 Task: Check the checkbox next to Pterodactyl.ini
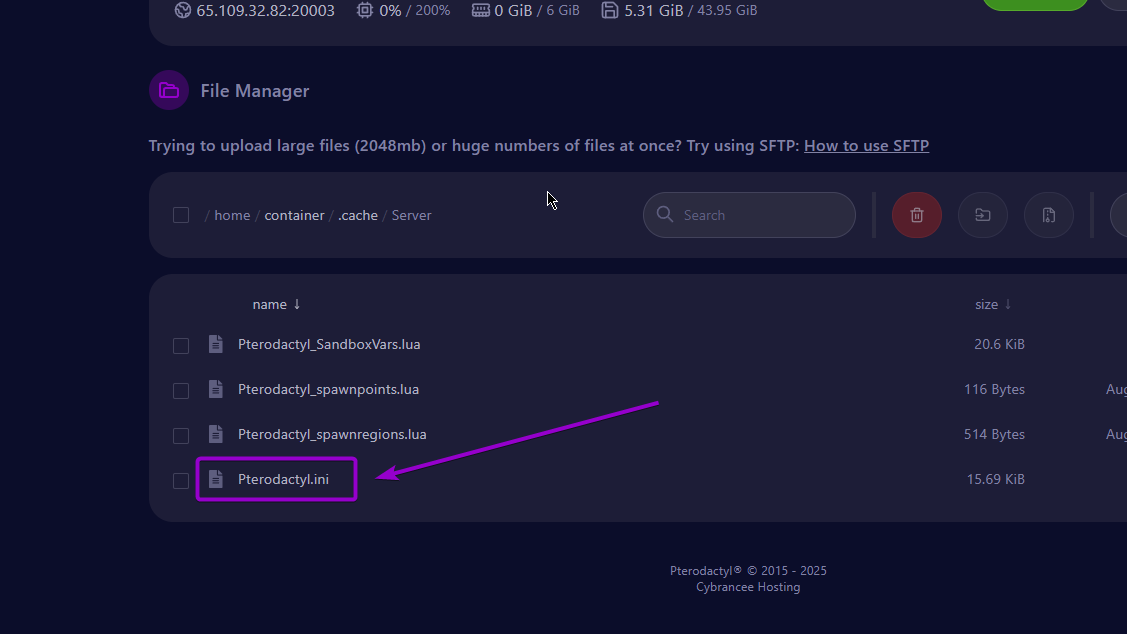(181, 480)
